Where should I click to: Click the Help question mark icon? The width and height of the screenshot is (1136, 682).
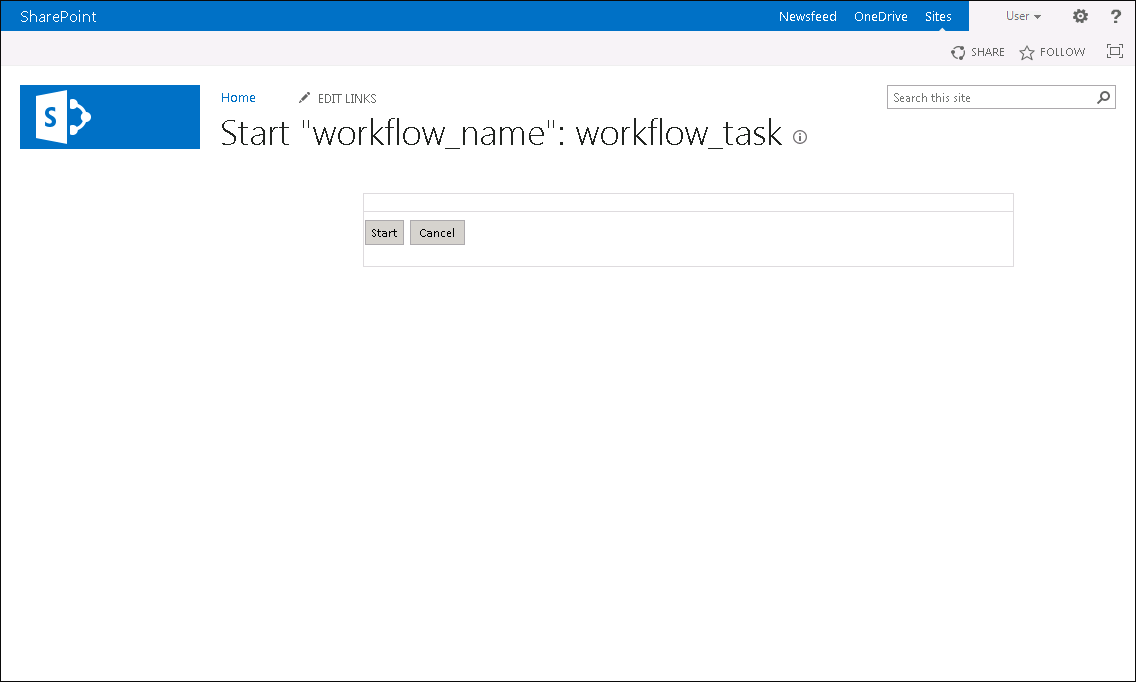click(1116, 16)
